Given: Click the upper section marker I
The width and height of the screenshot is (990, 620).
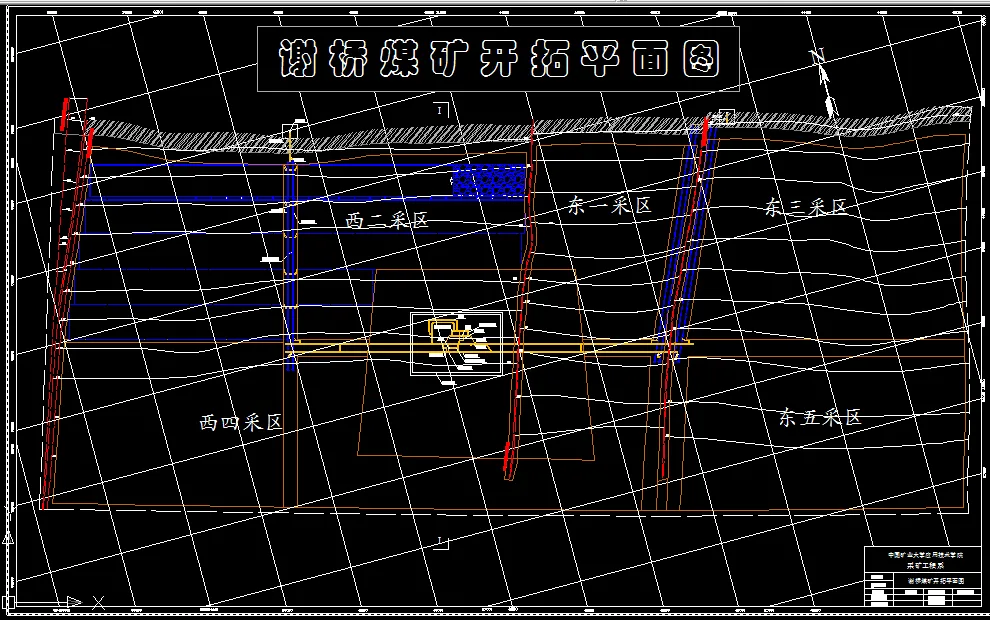Looking at the screenshot, I should [x=441, y=110].
